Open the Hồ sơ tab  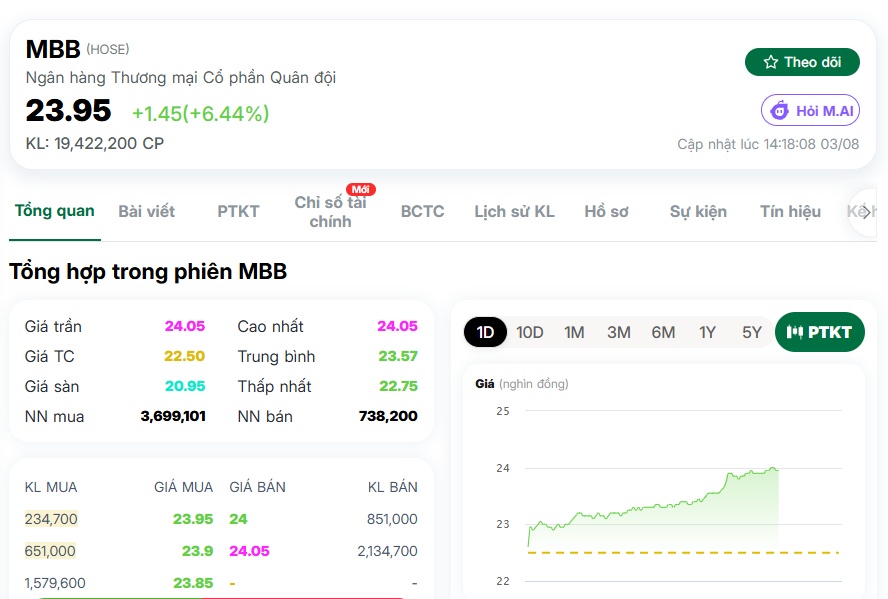[x=607, y=211]
